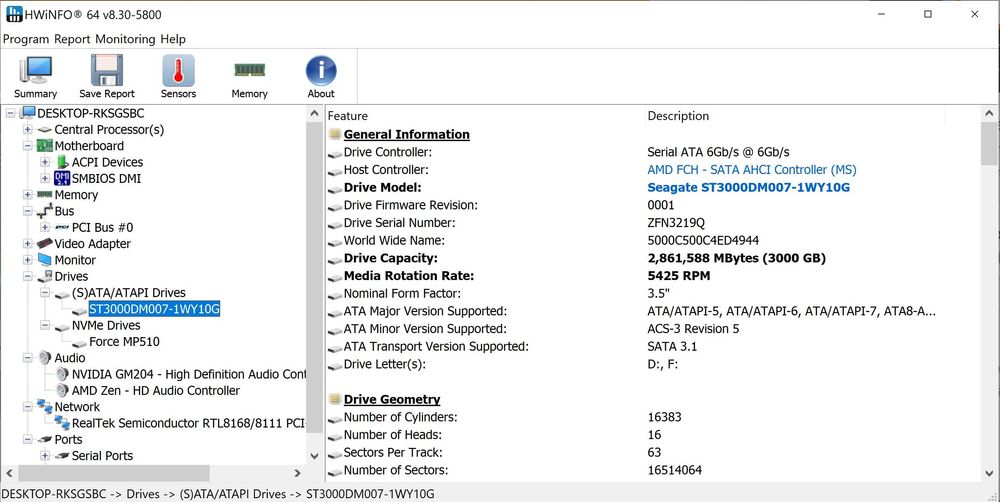Click the Feature column header
1000x502 pixels.
348,116
